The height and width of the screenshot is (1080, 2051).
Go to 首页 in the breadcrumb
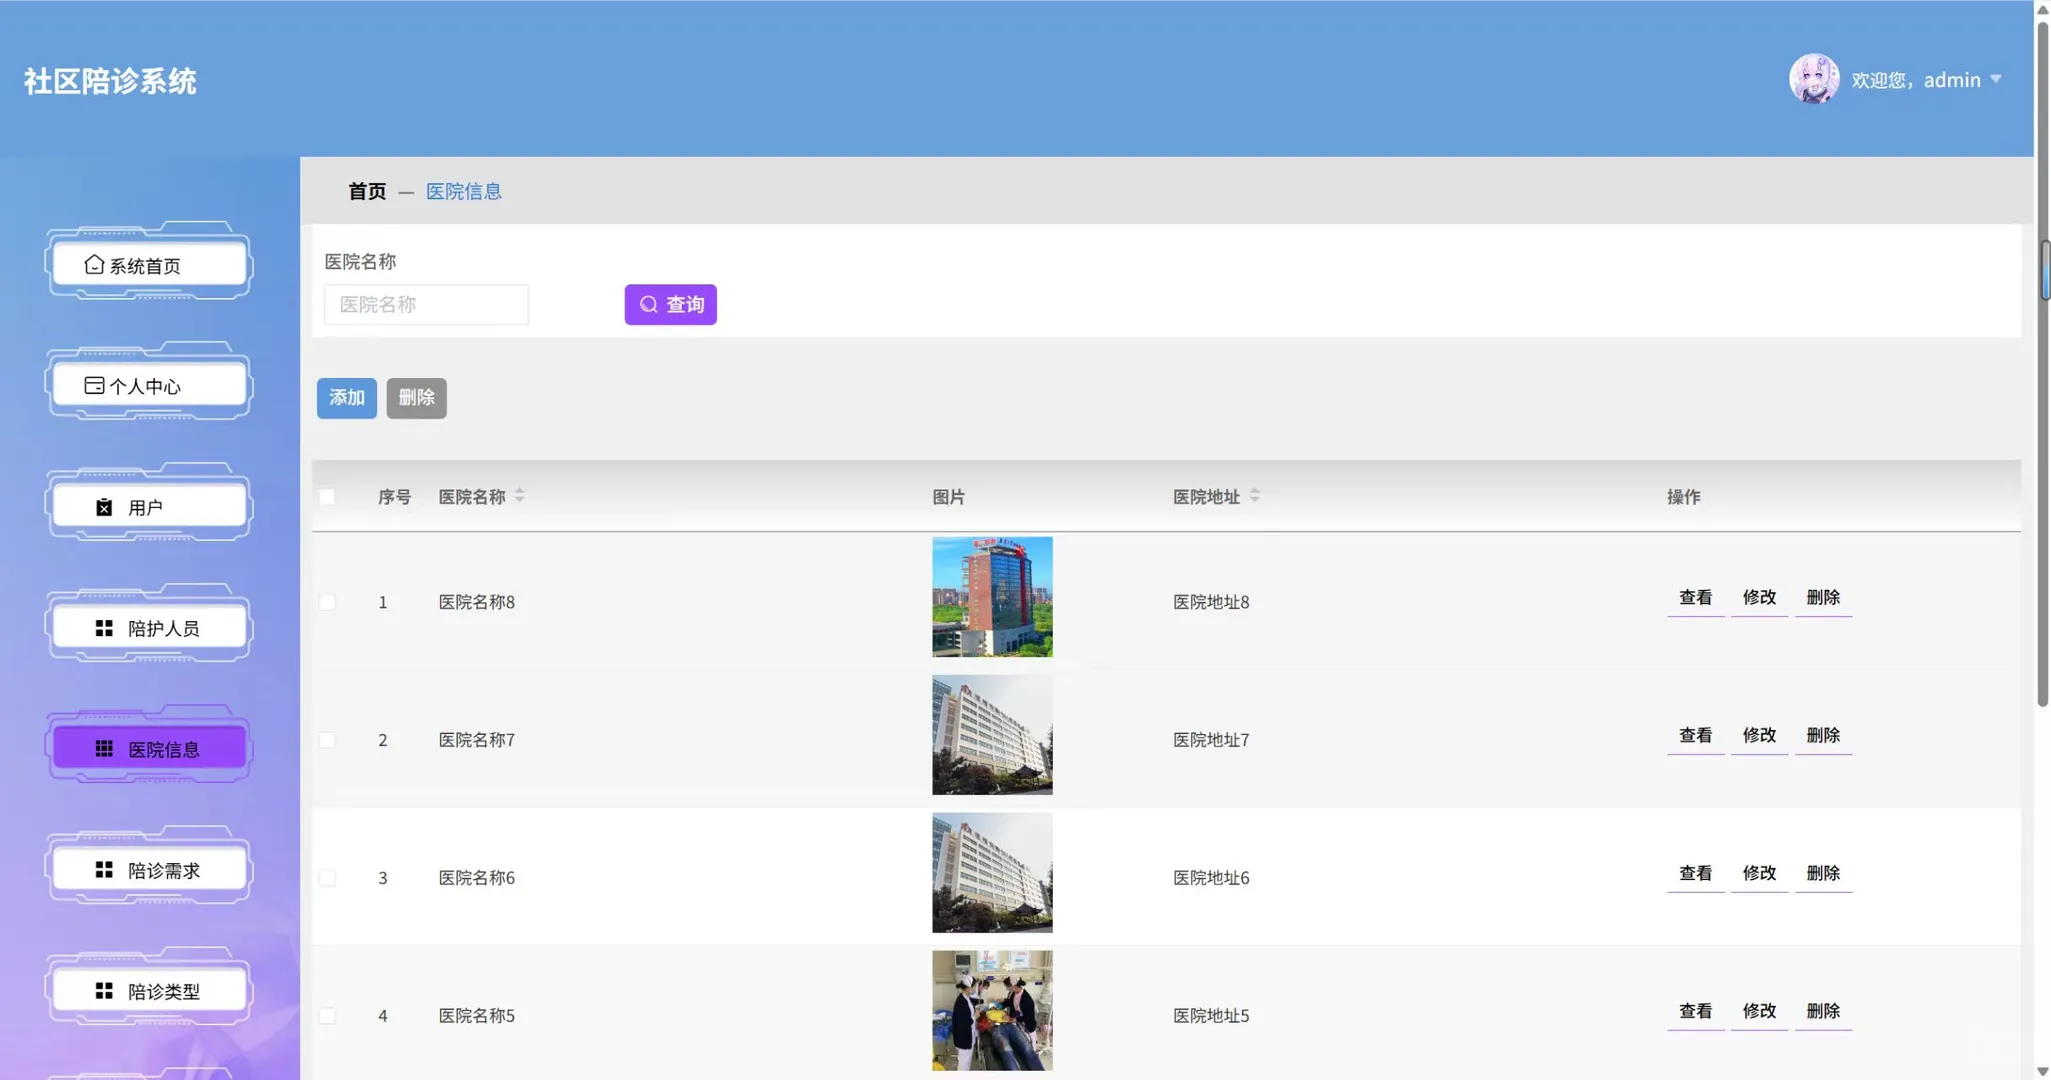tap(367, 191)
